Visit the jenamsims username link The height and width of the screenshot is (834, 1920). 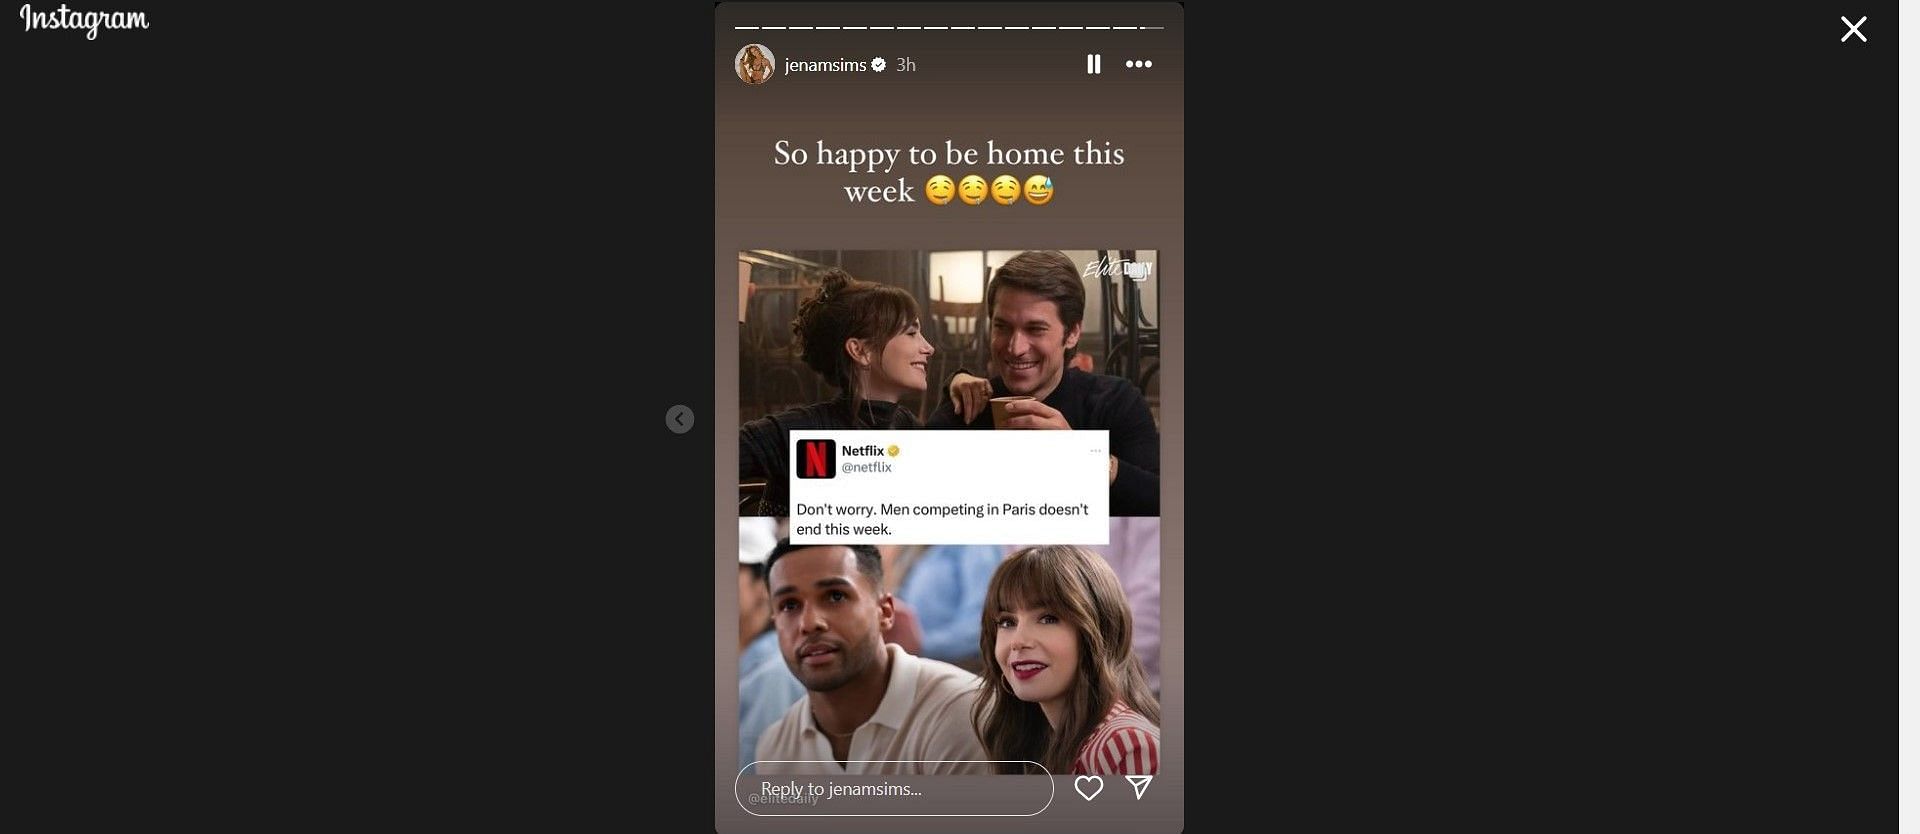[825, 65]
